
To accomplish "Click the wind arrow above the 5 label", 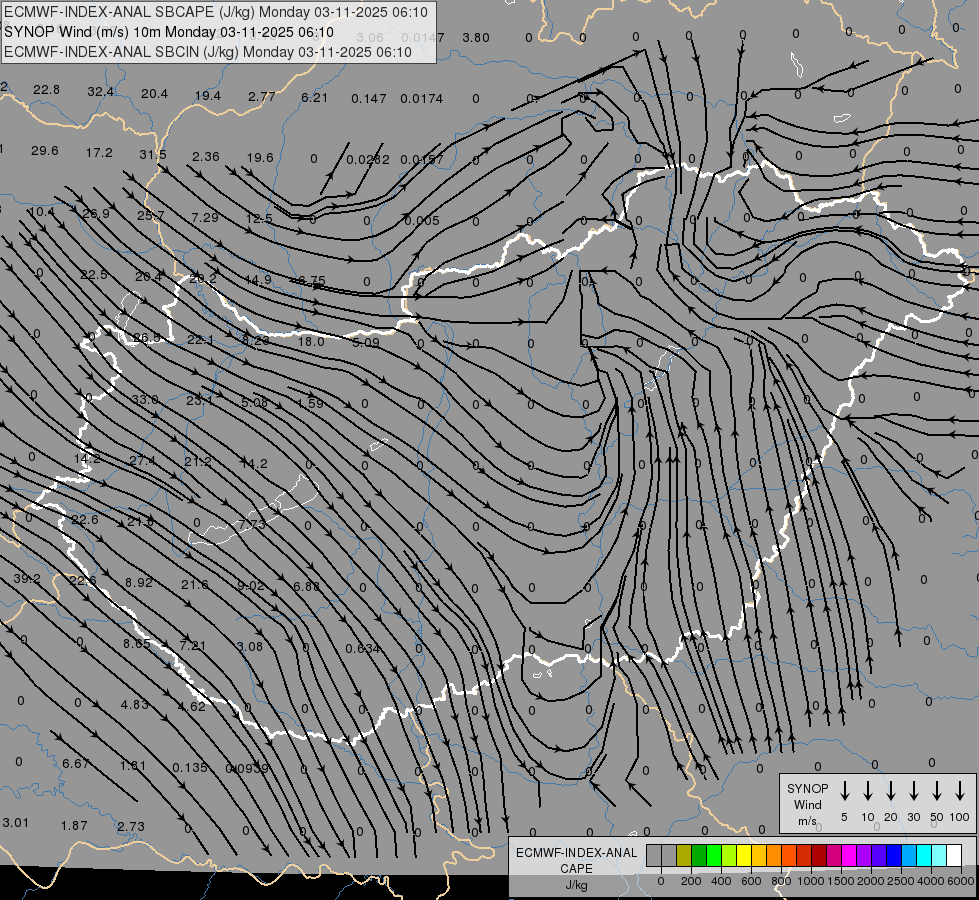I will click(844, 790).
